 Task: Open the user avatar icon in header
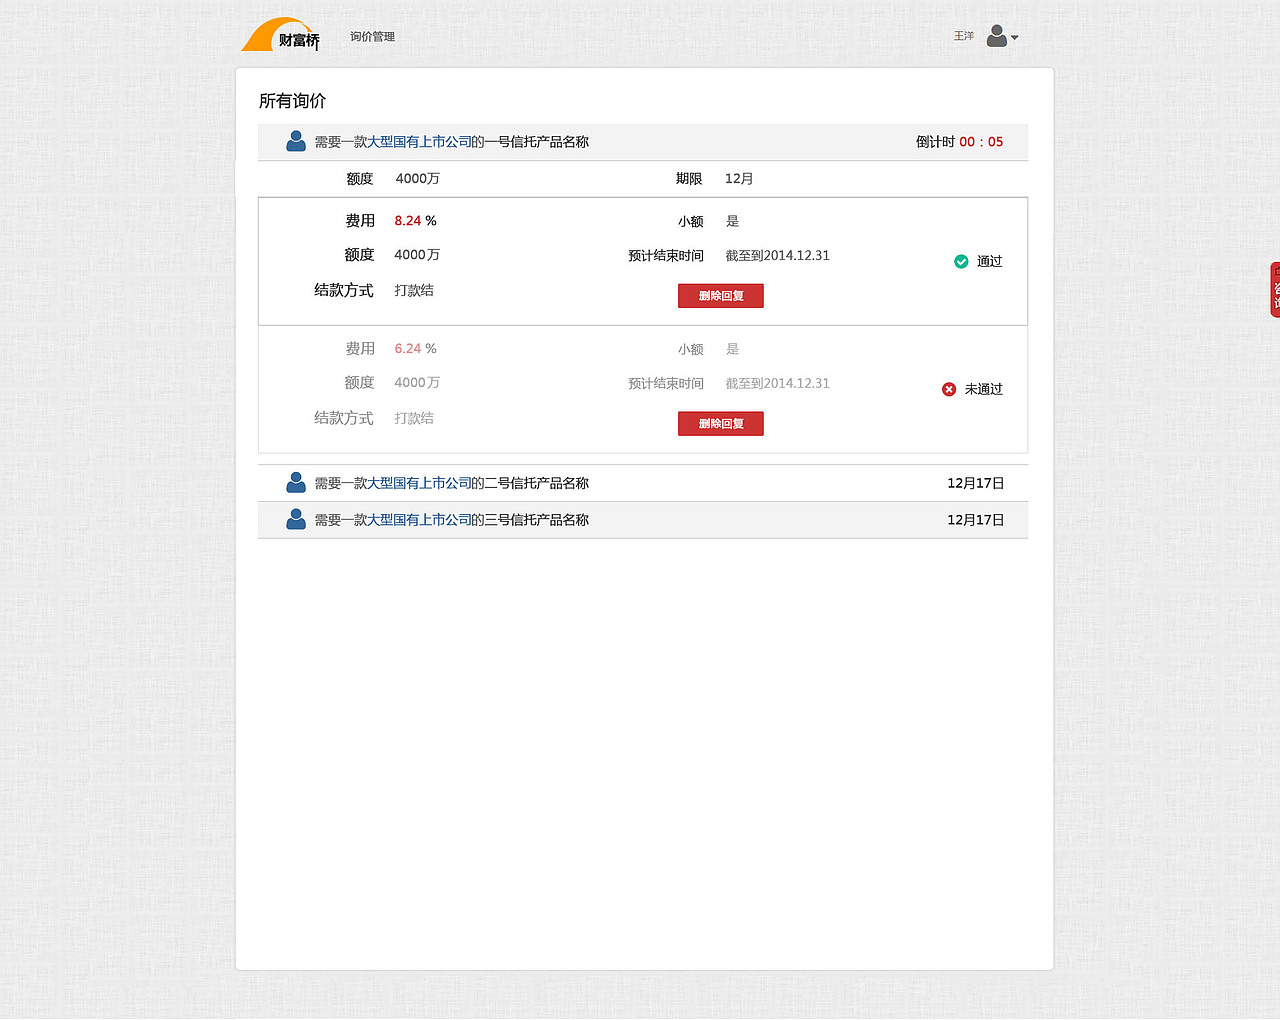coord(996,35)
